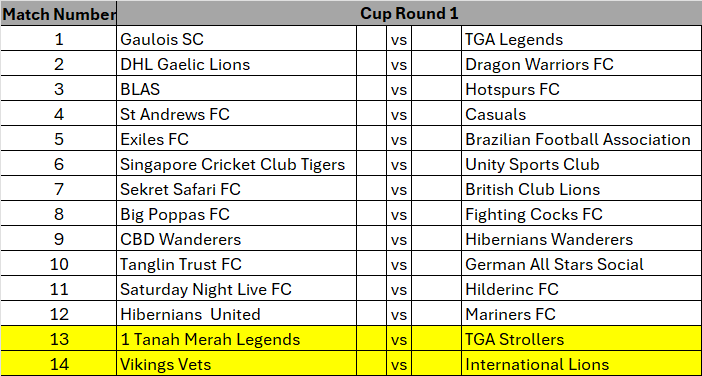Click the Saturday Night Live FC cell
The height and width of the screenshot is (376, 702).
[x=236, y=289]
